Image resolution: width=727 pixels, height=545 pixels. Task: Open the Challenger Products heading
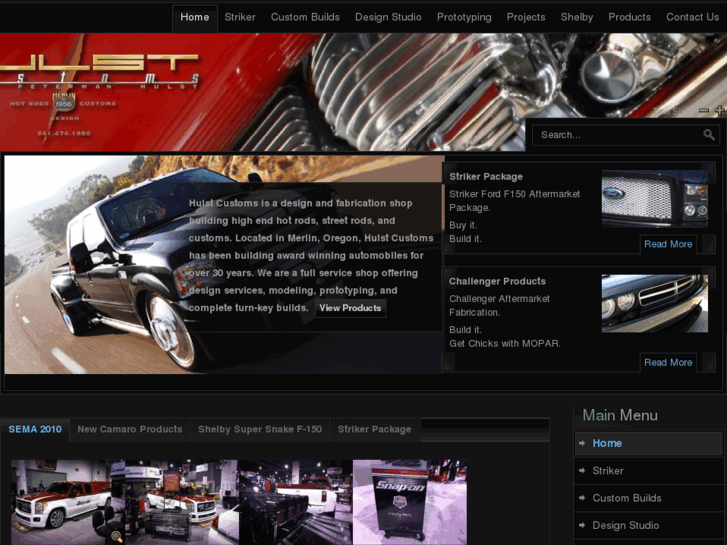[497, 282]
